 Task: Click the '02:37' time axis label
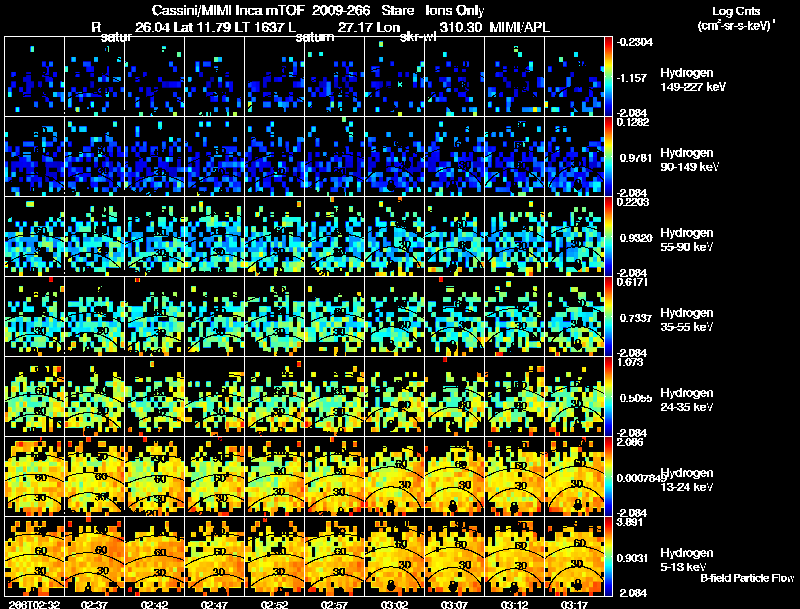tap(94, 604)
